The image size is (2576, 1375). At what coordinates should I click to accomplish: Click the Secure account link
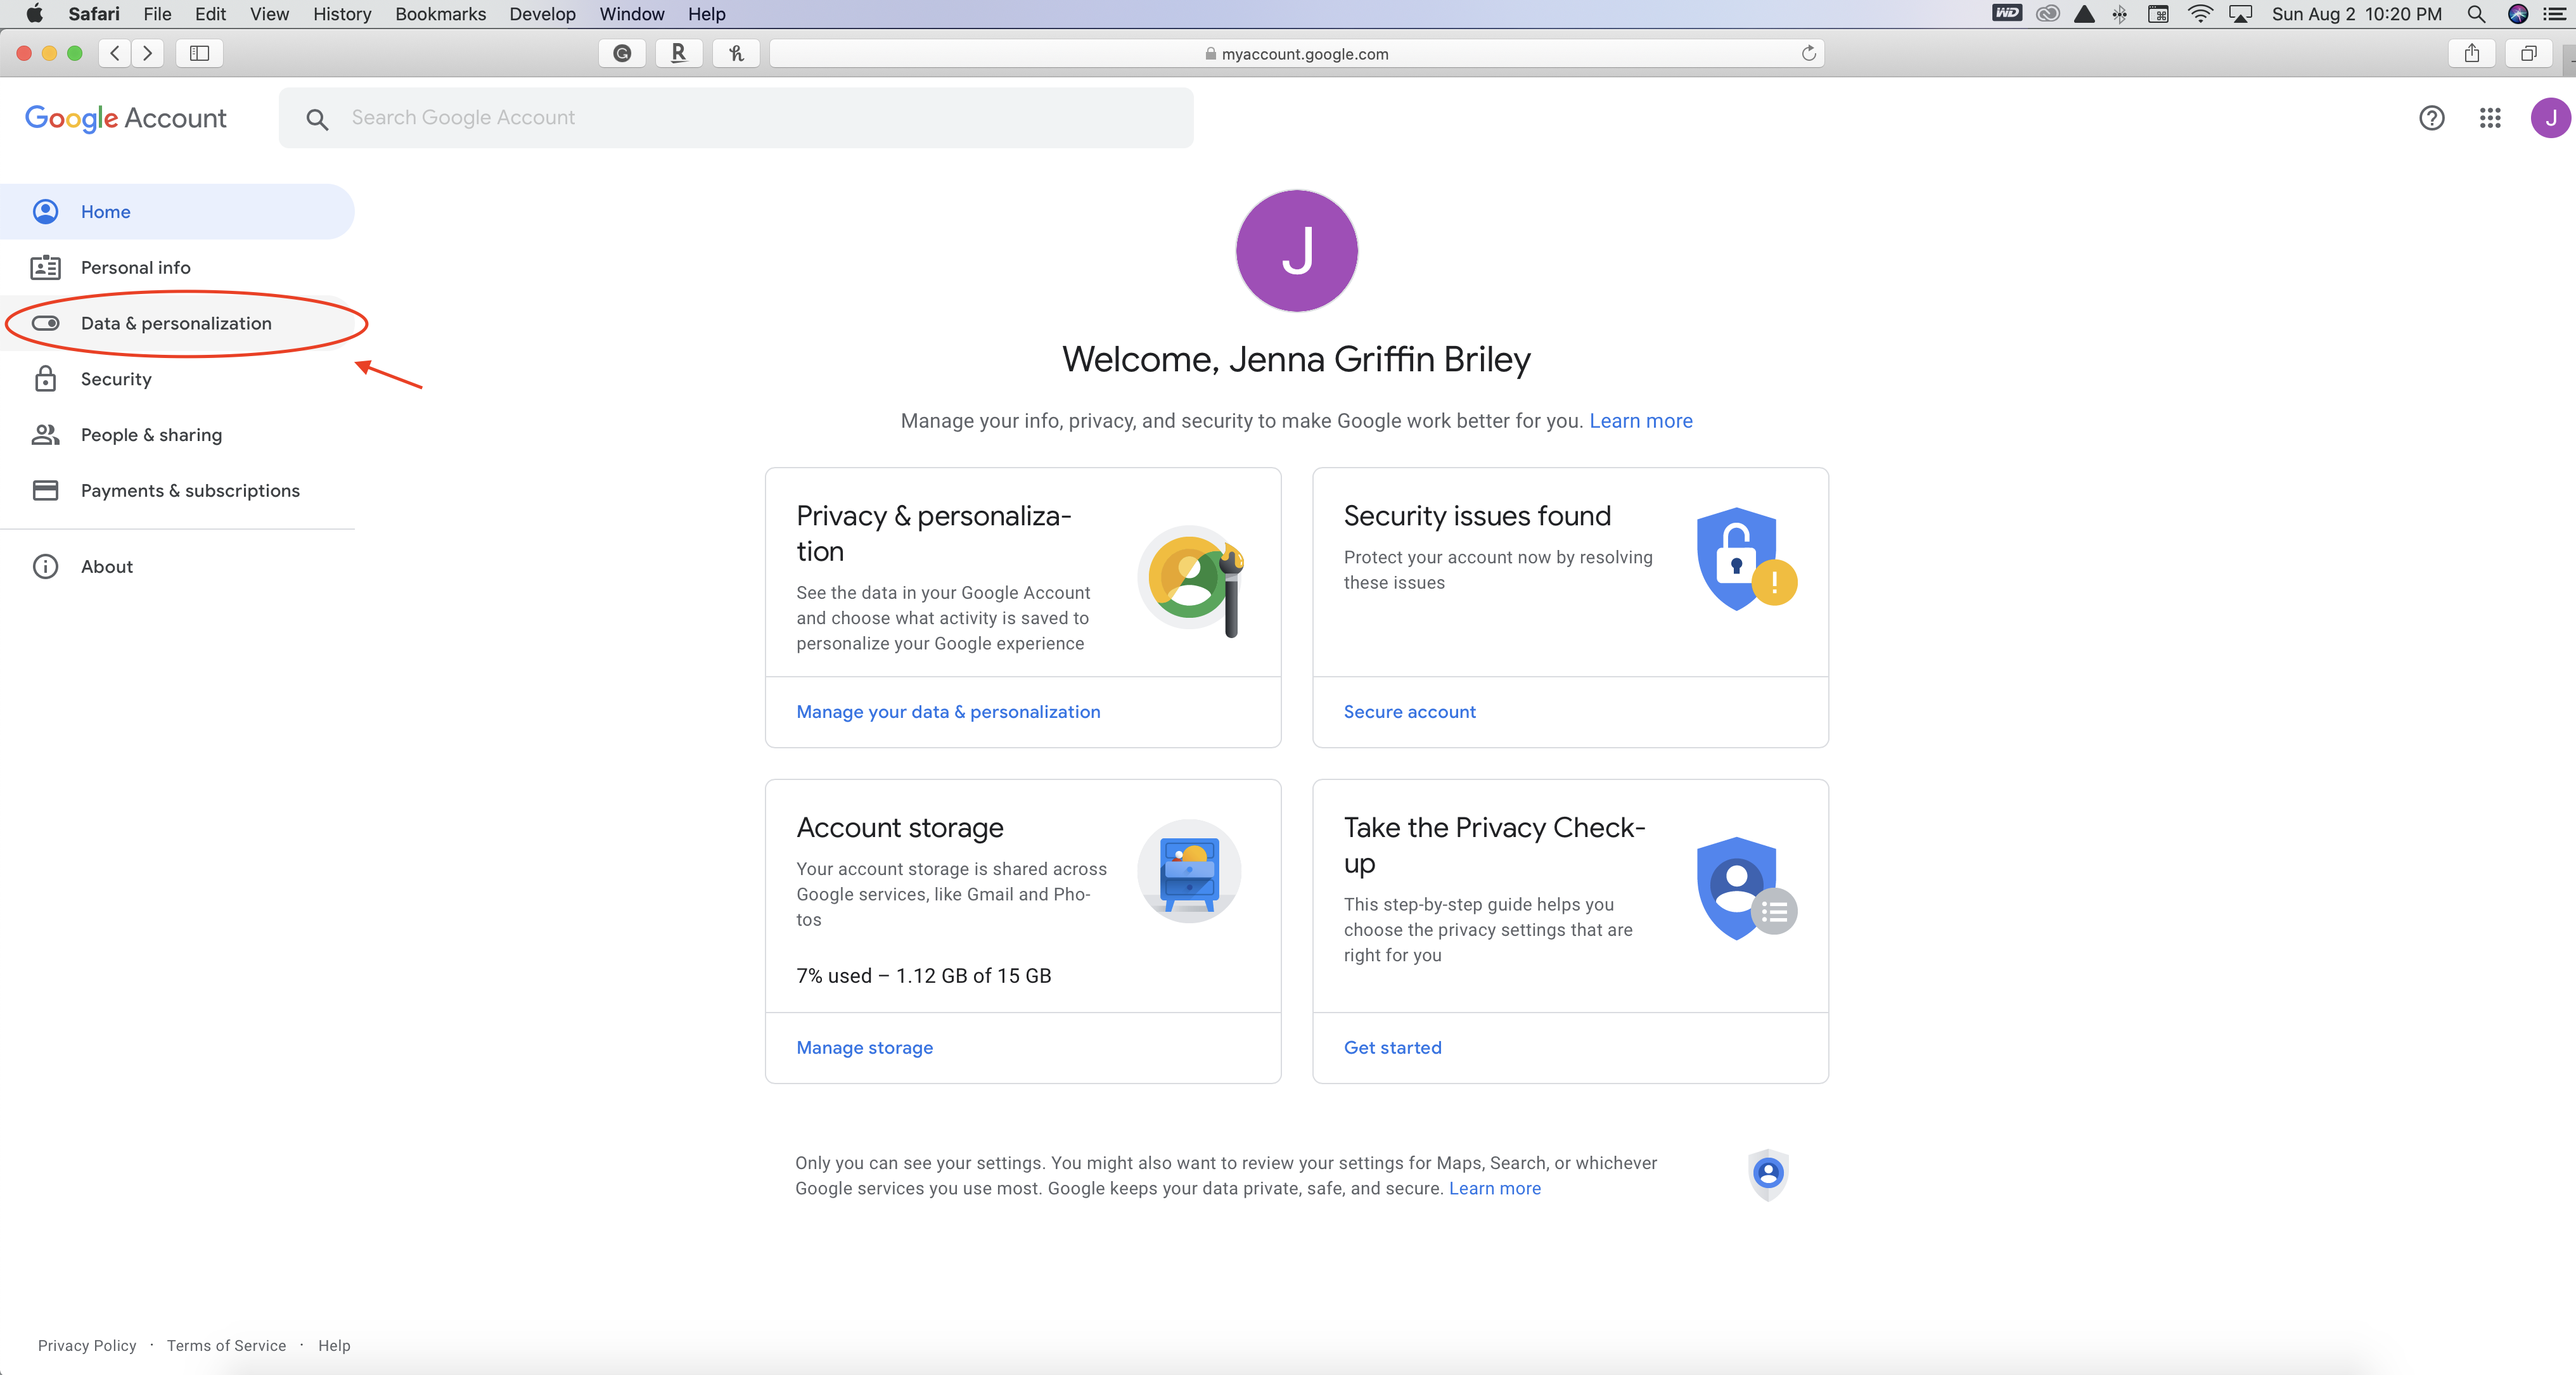(1409, 712)
